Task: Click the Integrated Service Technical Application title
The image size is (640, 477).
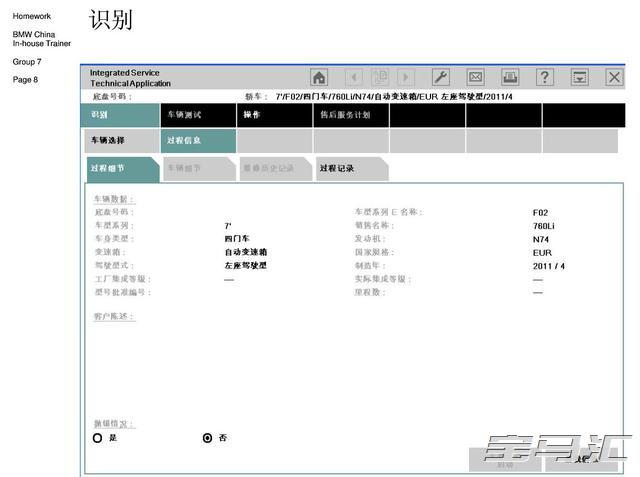Action: coord(130,78)
